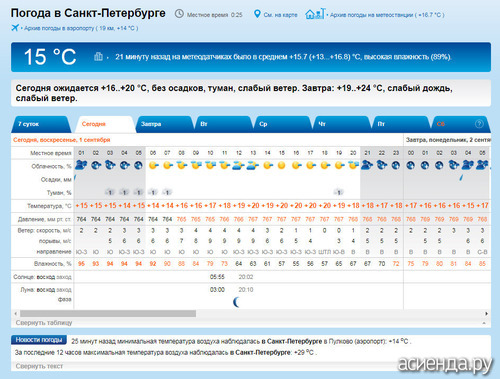This screenshot has height=379, width=500.
Task: Click the map pin icon
Action: (x=257, y=14)
